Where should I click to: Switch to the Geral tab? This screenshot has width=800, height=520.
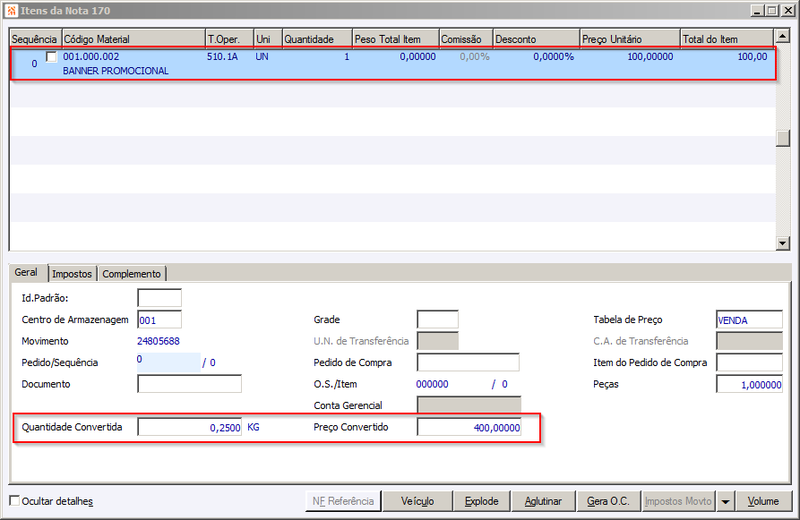(x=26, y=273)
